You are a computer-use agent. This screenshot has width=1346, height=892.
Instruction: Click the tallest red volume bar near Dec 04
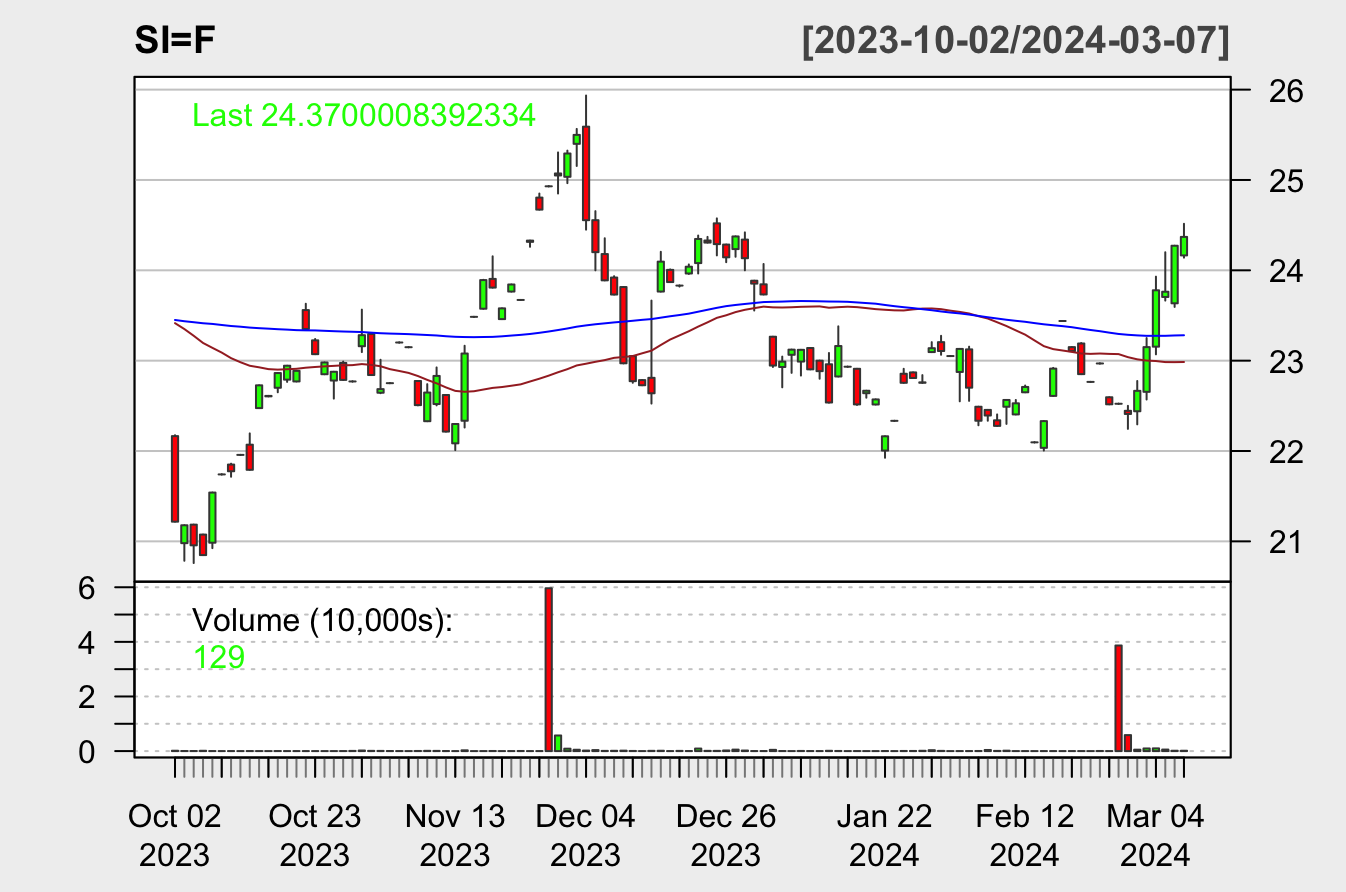coord(548,669)
